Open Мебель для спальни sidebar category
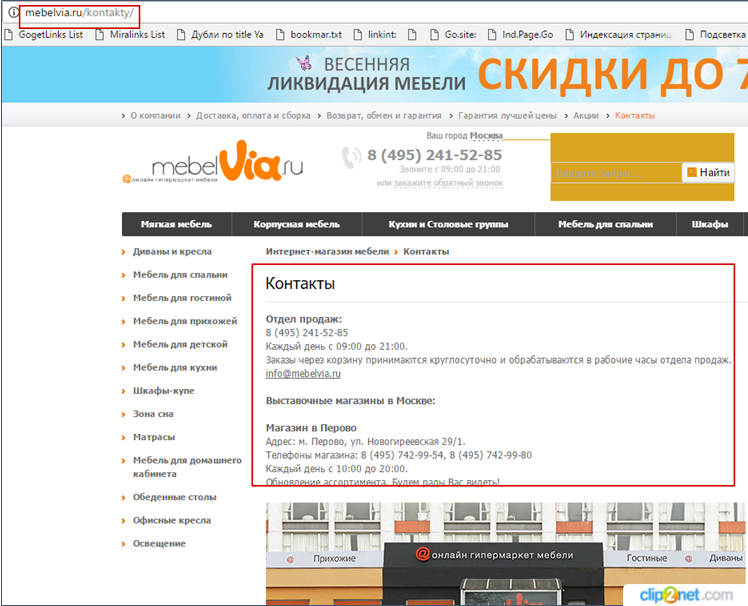This screenshot has height=606, width=748. click(180, 275)
